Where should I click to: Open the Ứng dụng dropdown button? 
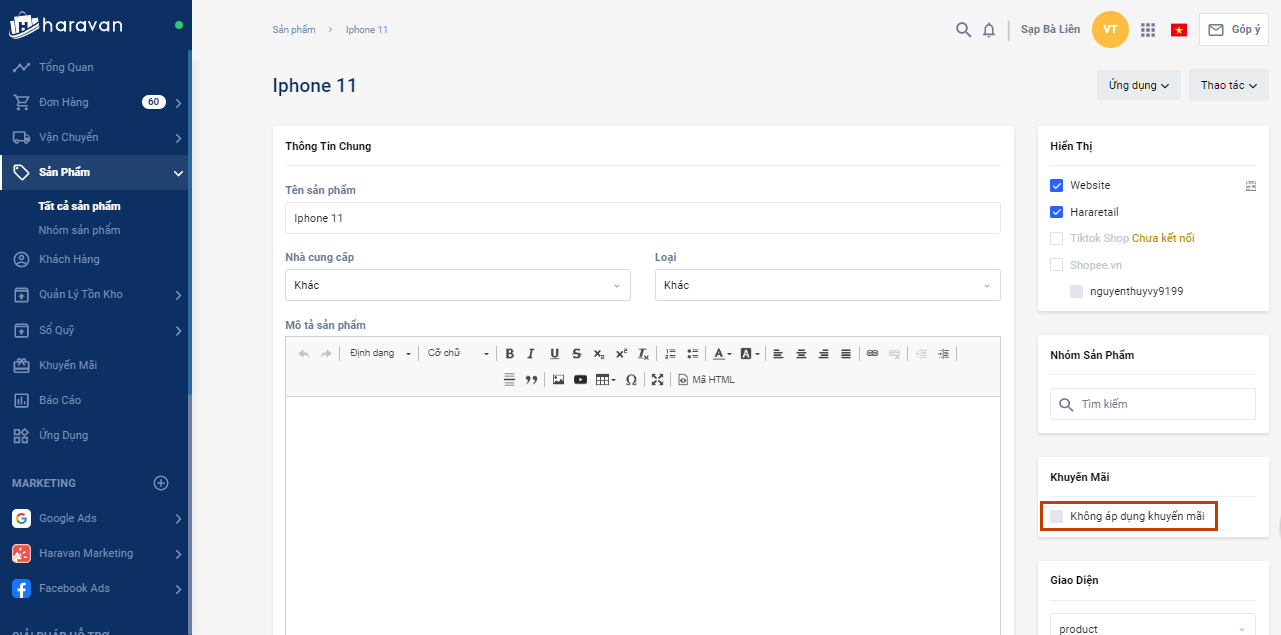[1139, 85]
